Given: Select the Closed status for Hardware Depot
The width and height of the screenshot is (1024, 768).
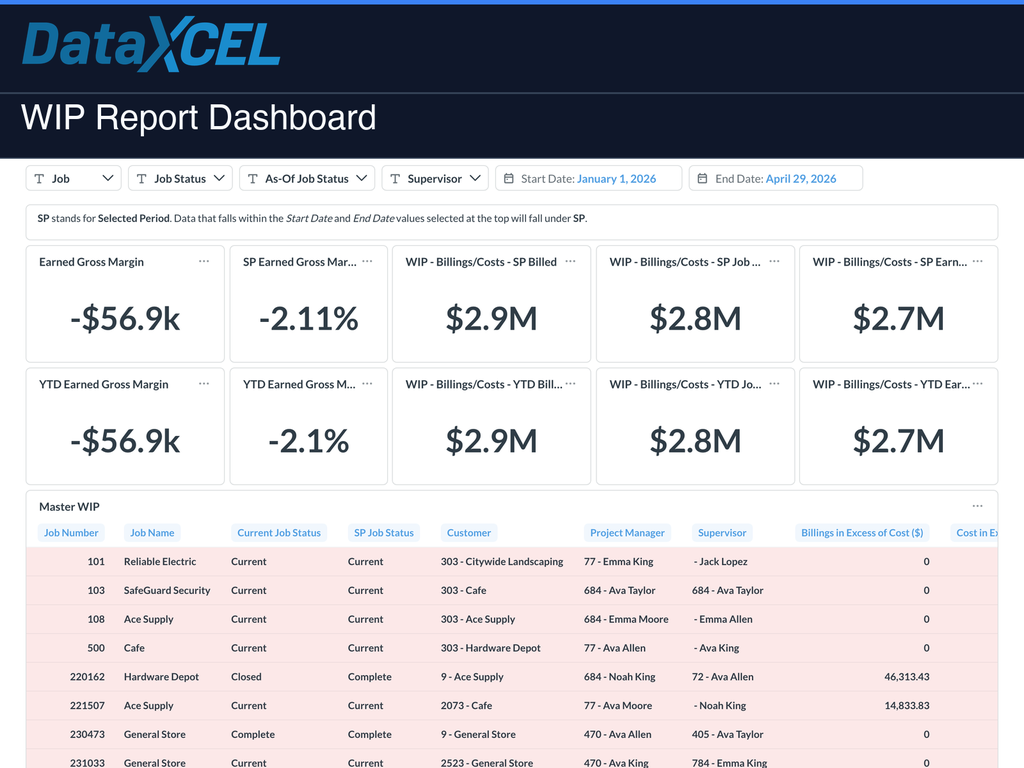Looking at the screenshot, I should pyautogui.click(x=246, y=677).
